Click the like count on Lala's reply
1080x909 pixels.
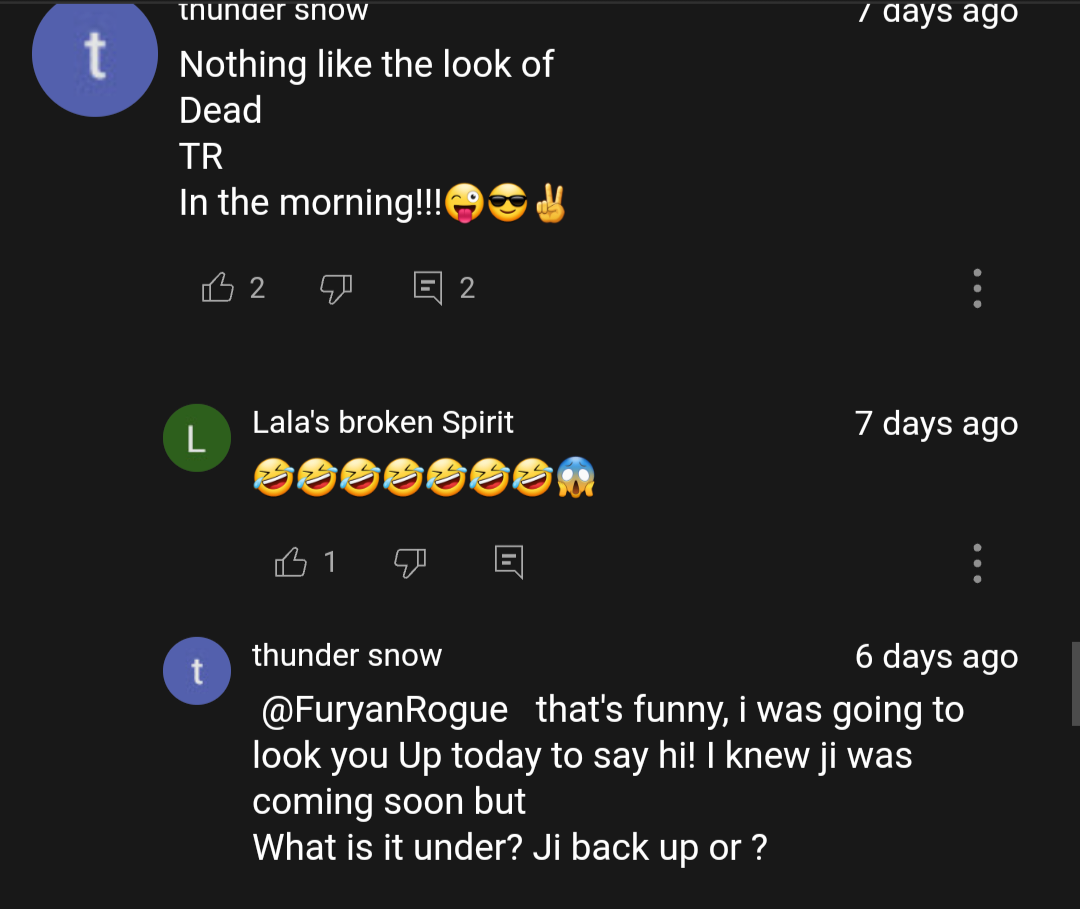(330, 563)
